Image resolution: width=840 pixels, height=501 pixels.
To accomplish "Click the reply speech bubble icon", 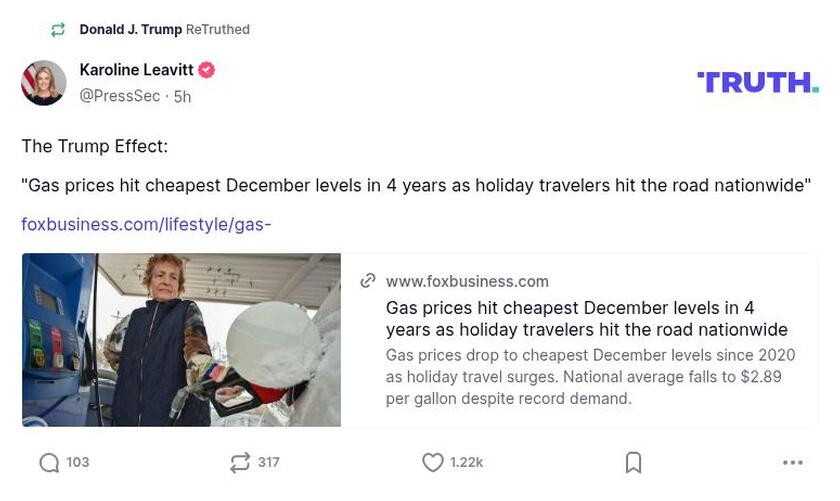I will [x=49, y=462].
